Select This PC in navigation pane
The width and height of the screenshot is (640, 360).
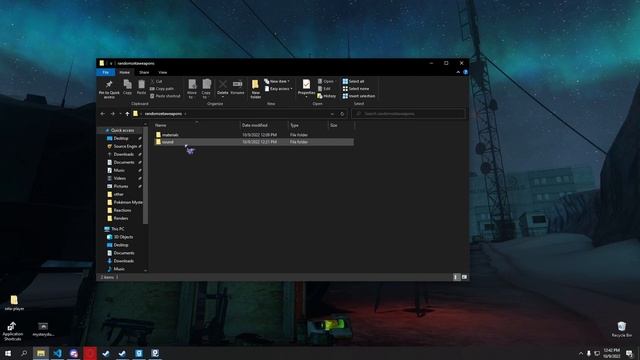[x=118, y=229]
